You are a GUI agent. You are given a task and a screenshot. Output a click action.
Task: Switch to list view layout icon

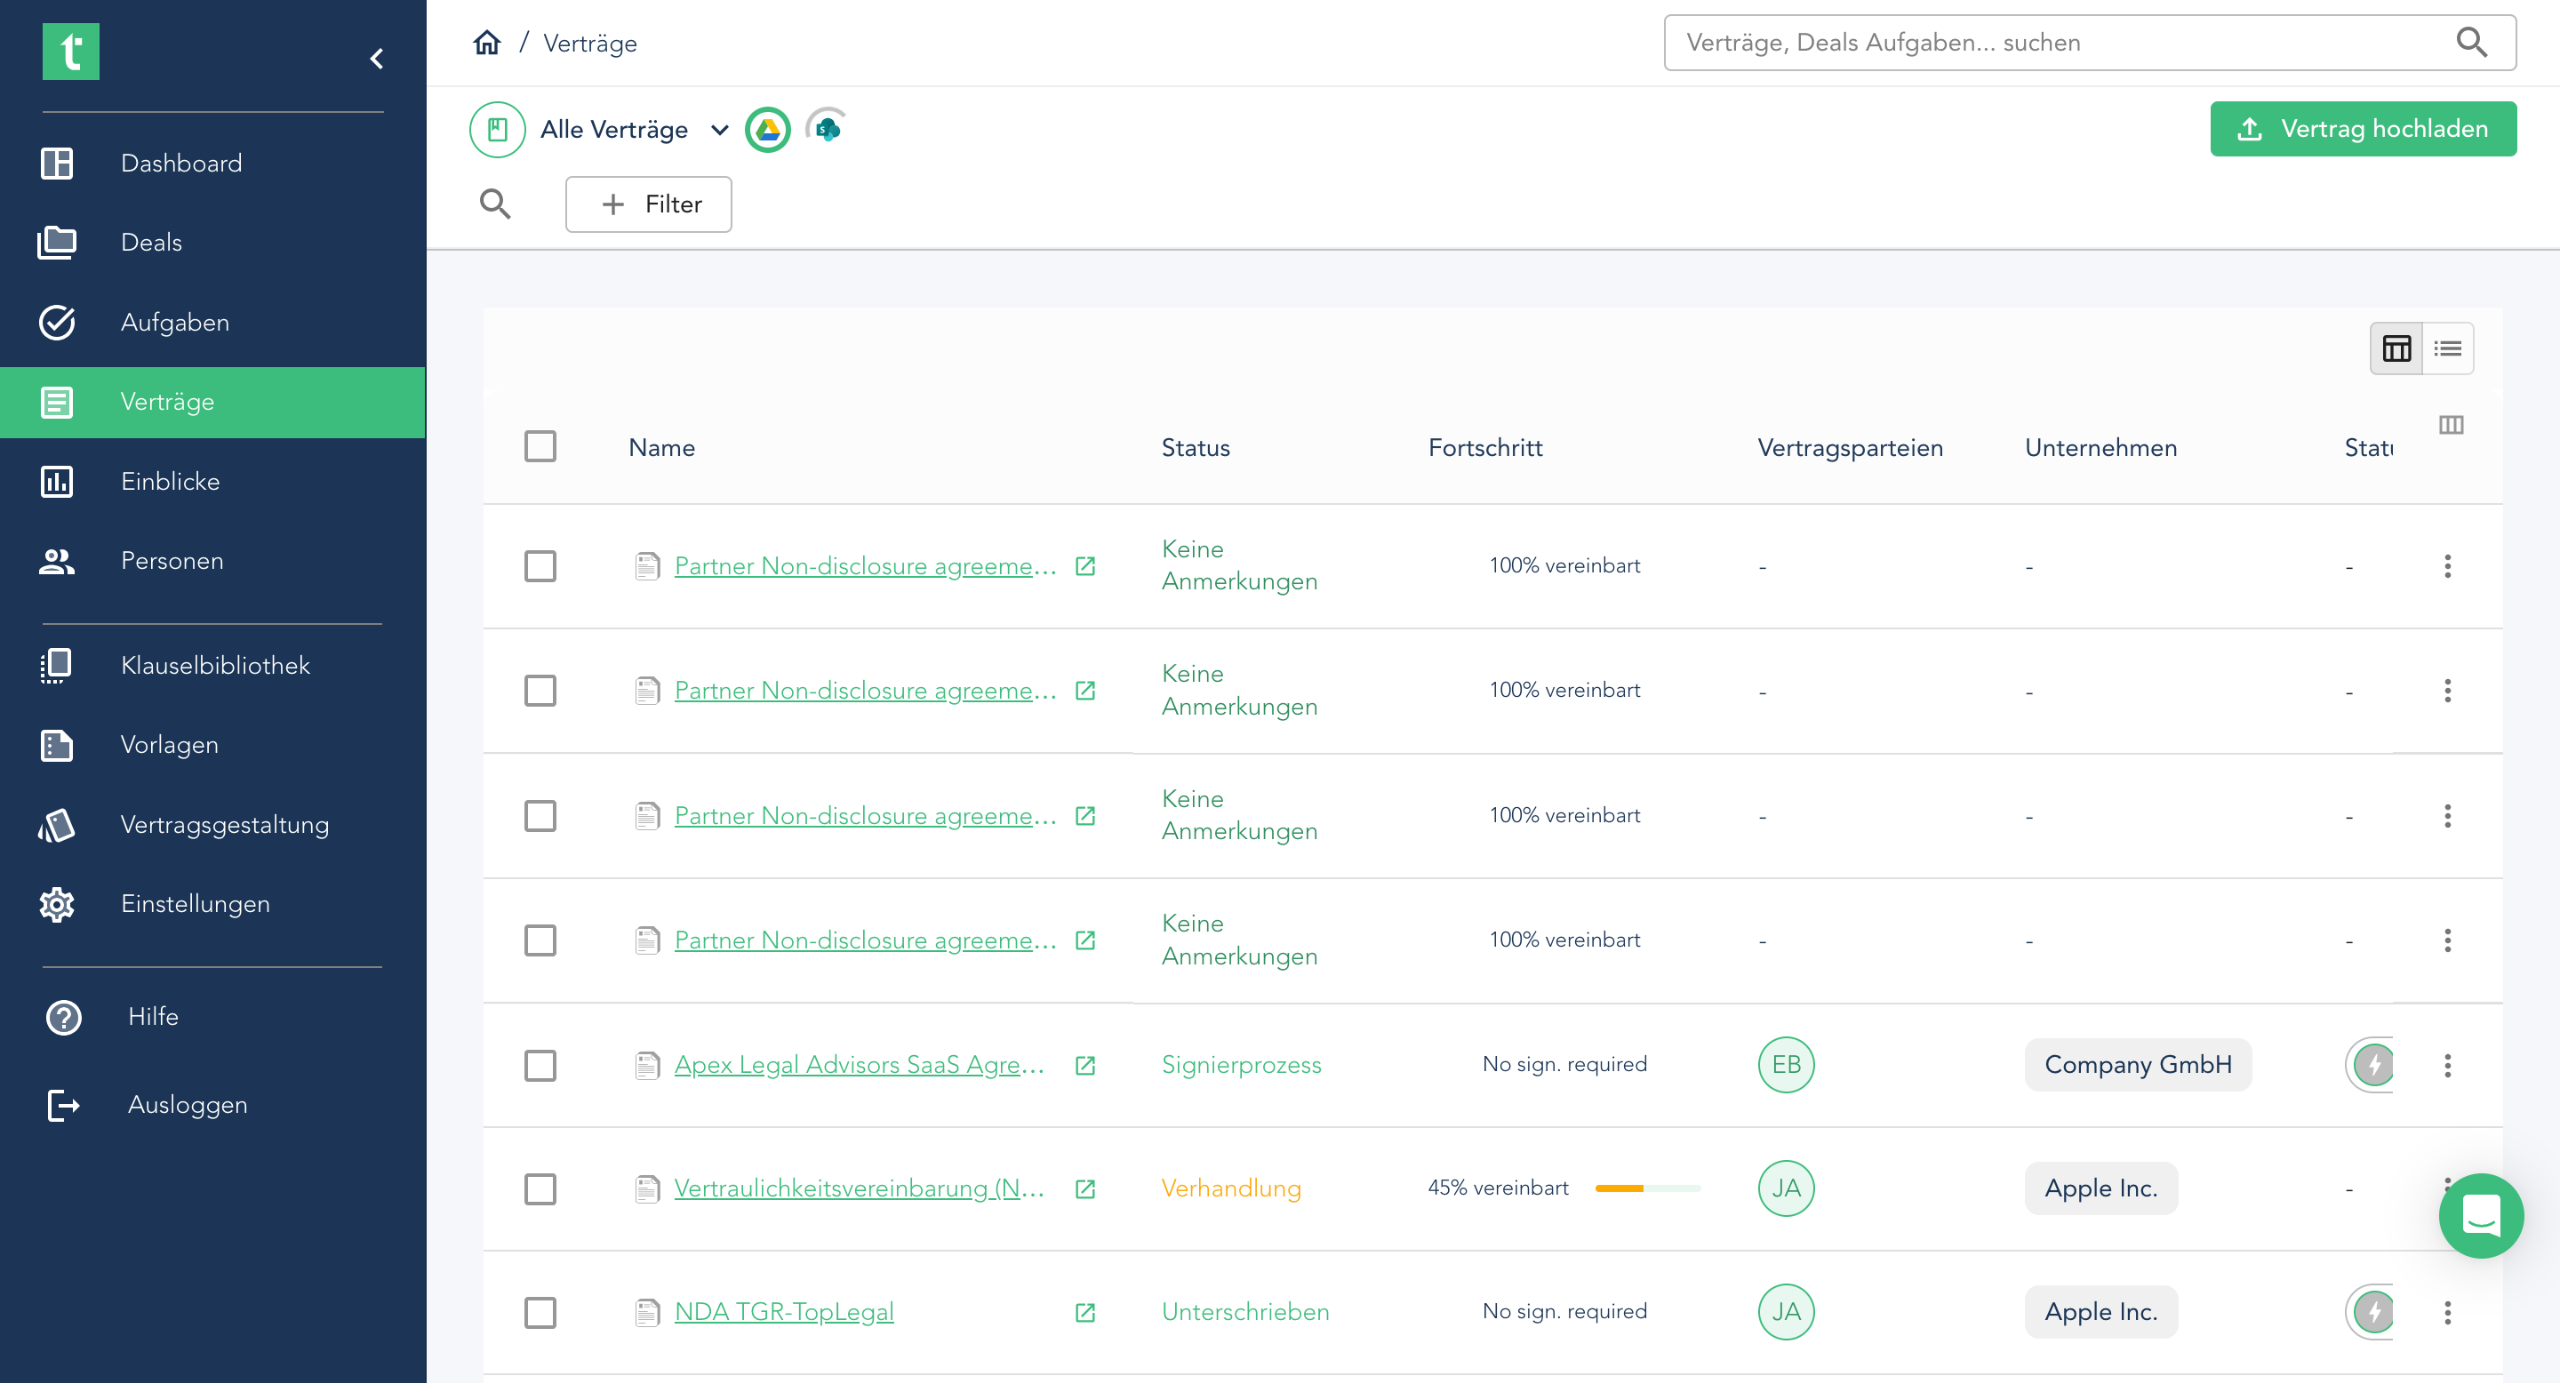(x=2447, y=348)
